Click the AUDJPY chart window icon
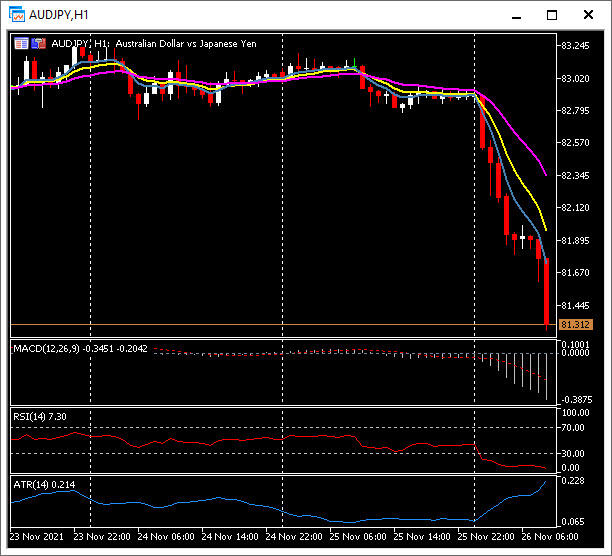This screenshot has height=556, width=612. [17, 15]
